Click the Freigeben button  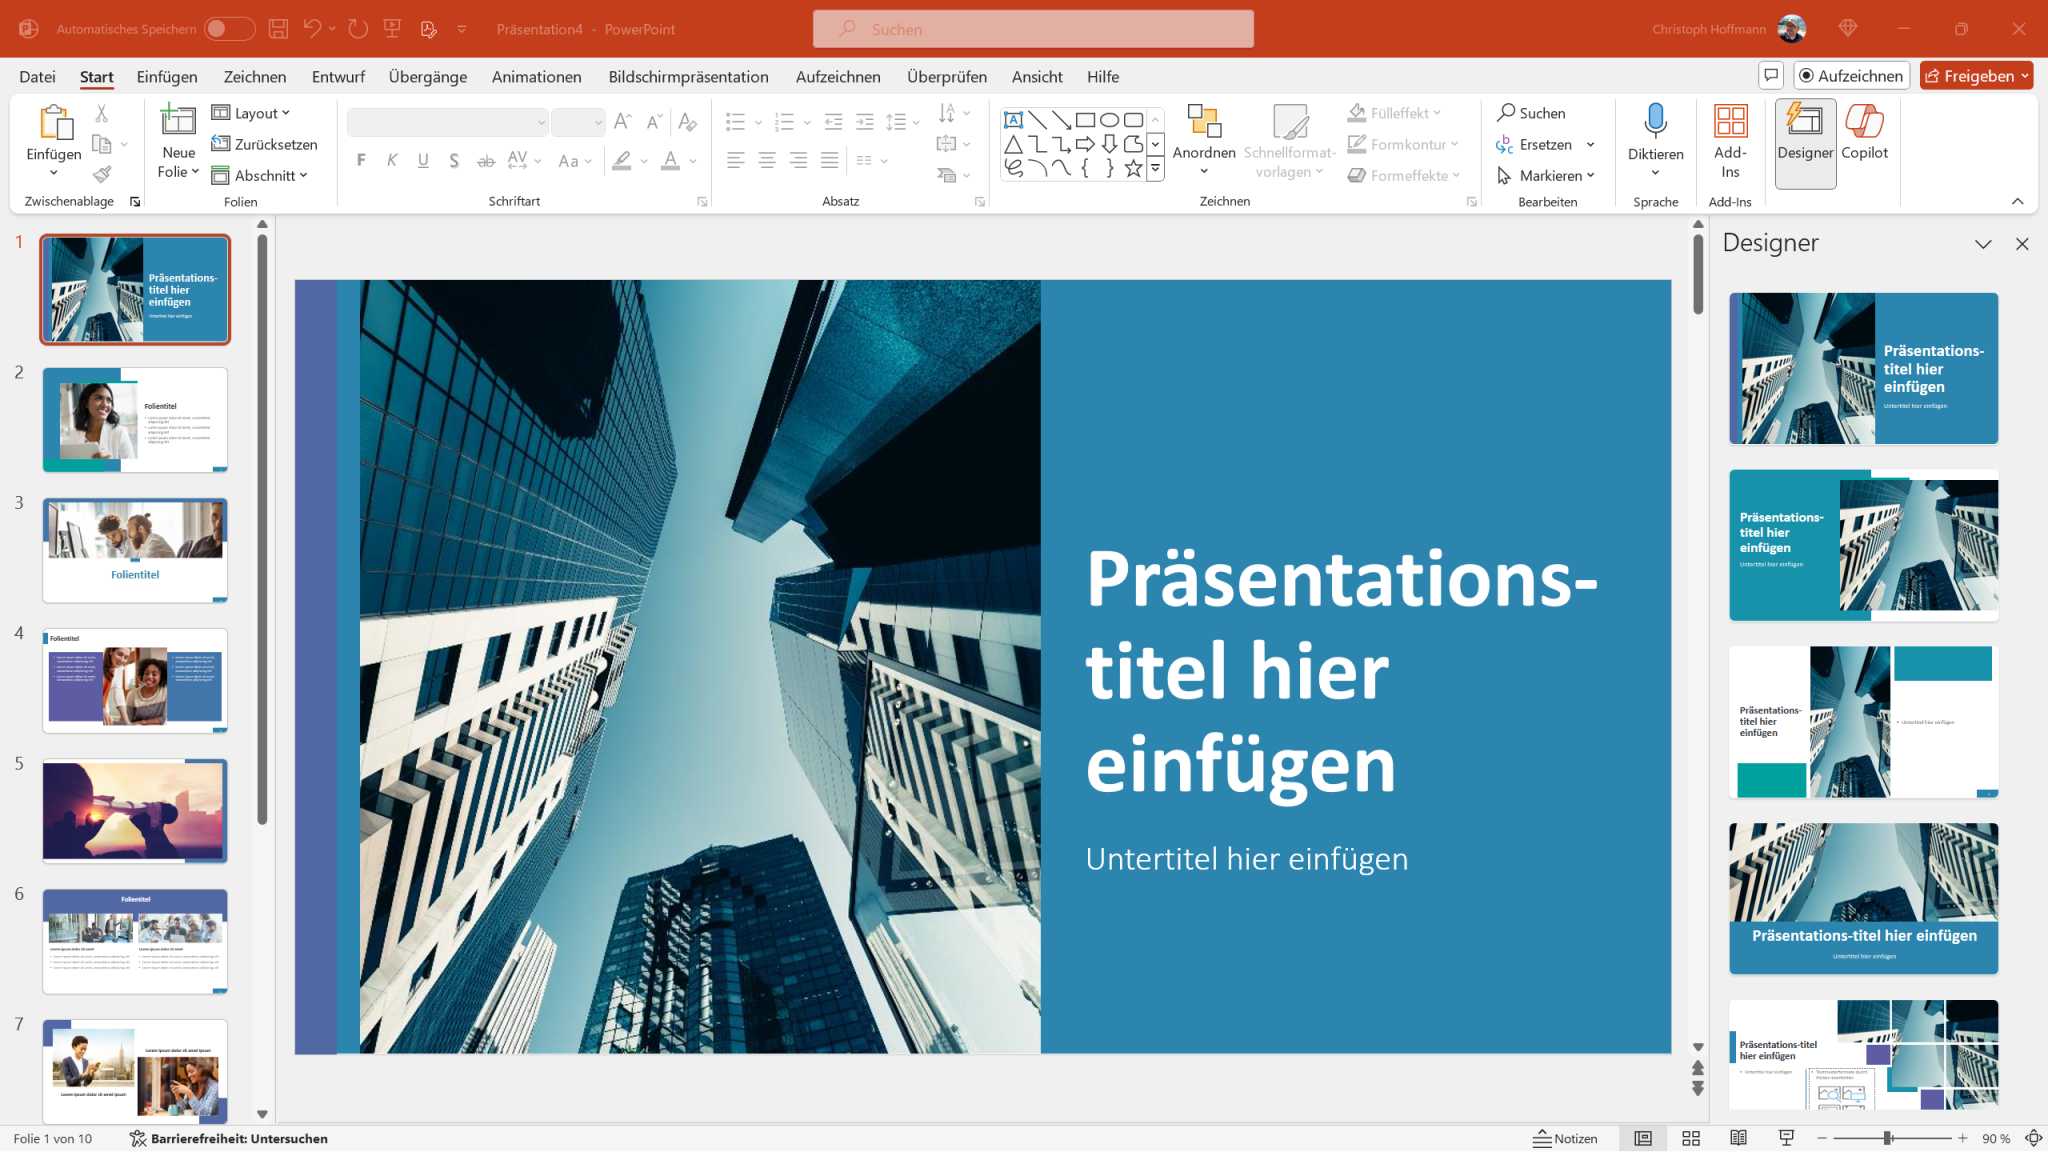tap(1977, 75)
